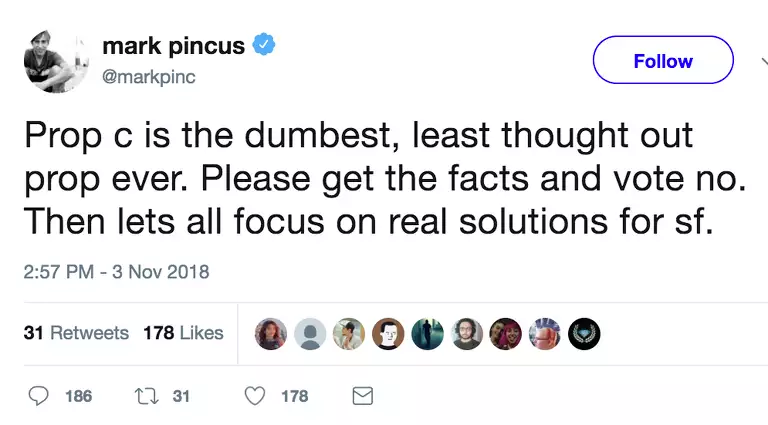Click the reply speech bubble icon
Viewport: 768px width, 425px height.
[x=39, y=396]
